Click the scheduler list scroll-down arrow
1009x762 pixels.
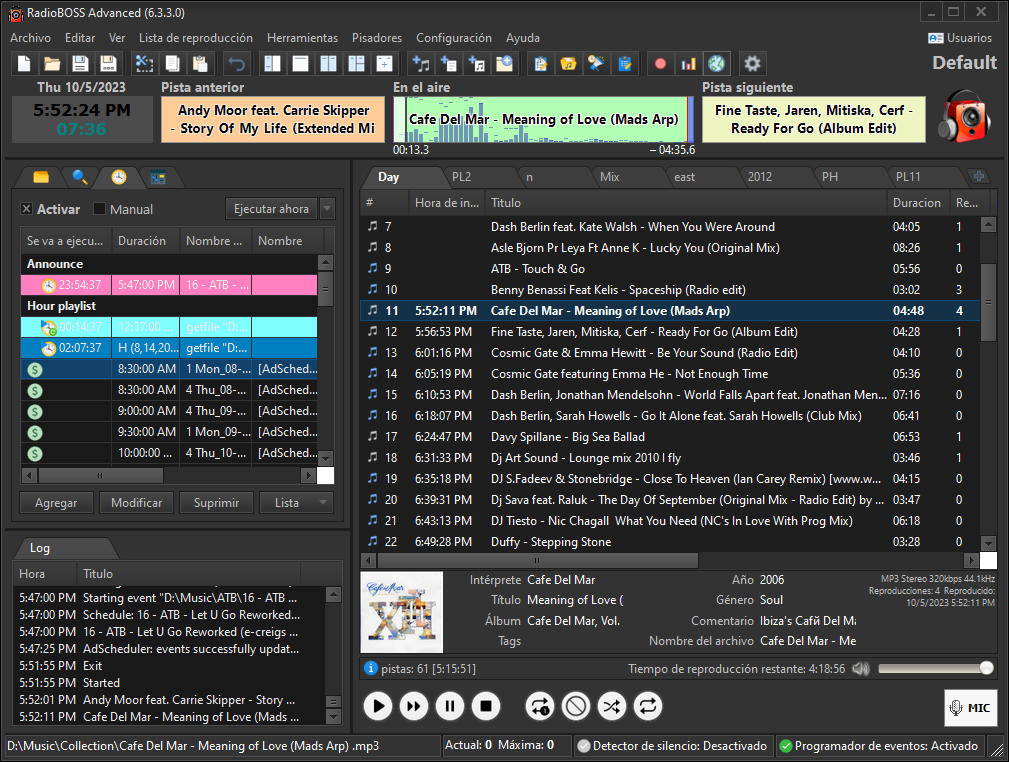(326, 458)
